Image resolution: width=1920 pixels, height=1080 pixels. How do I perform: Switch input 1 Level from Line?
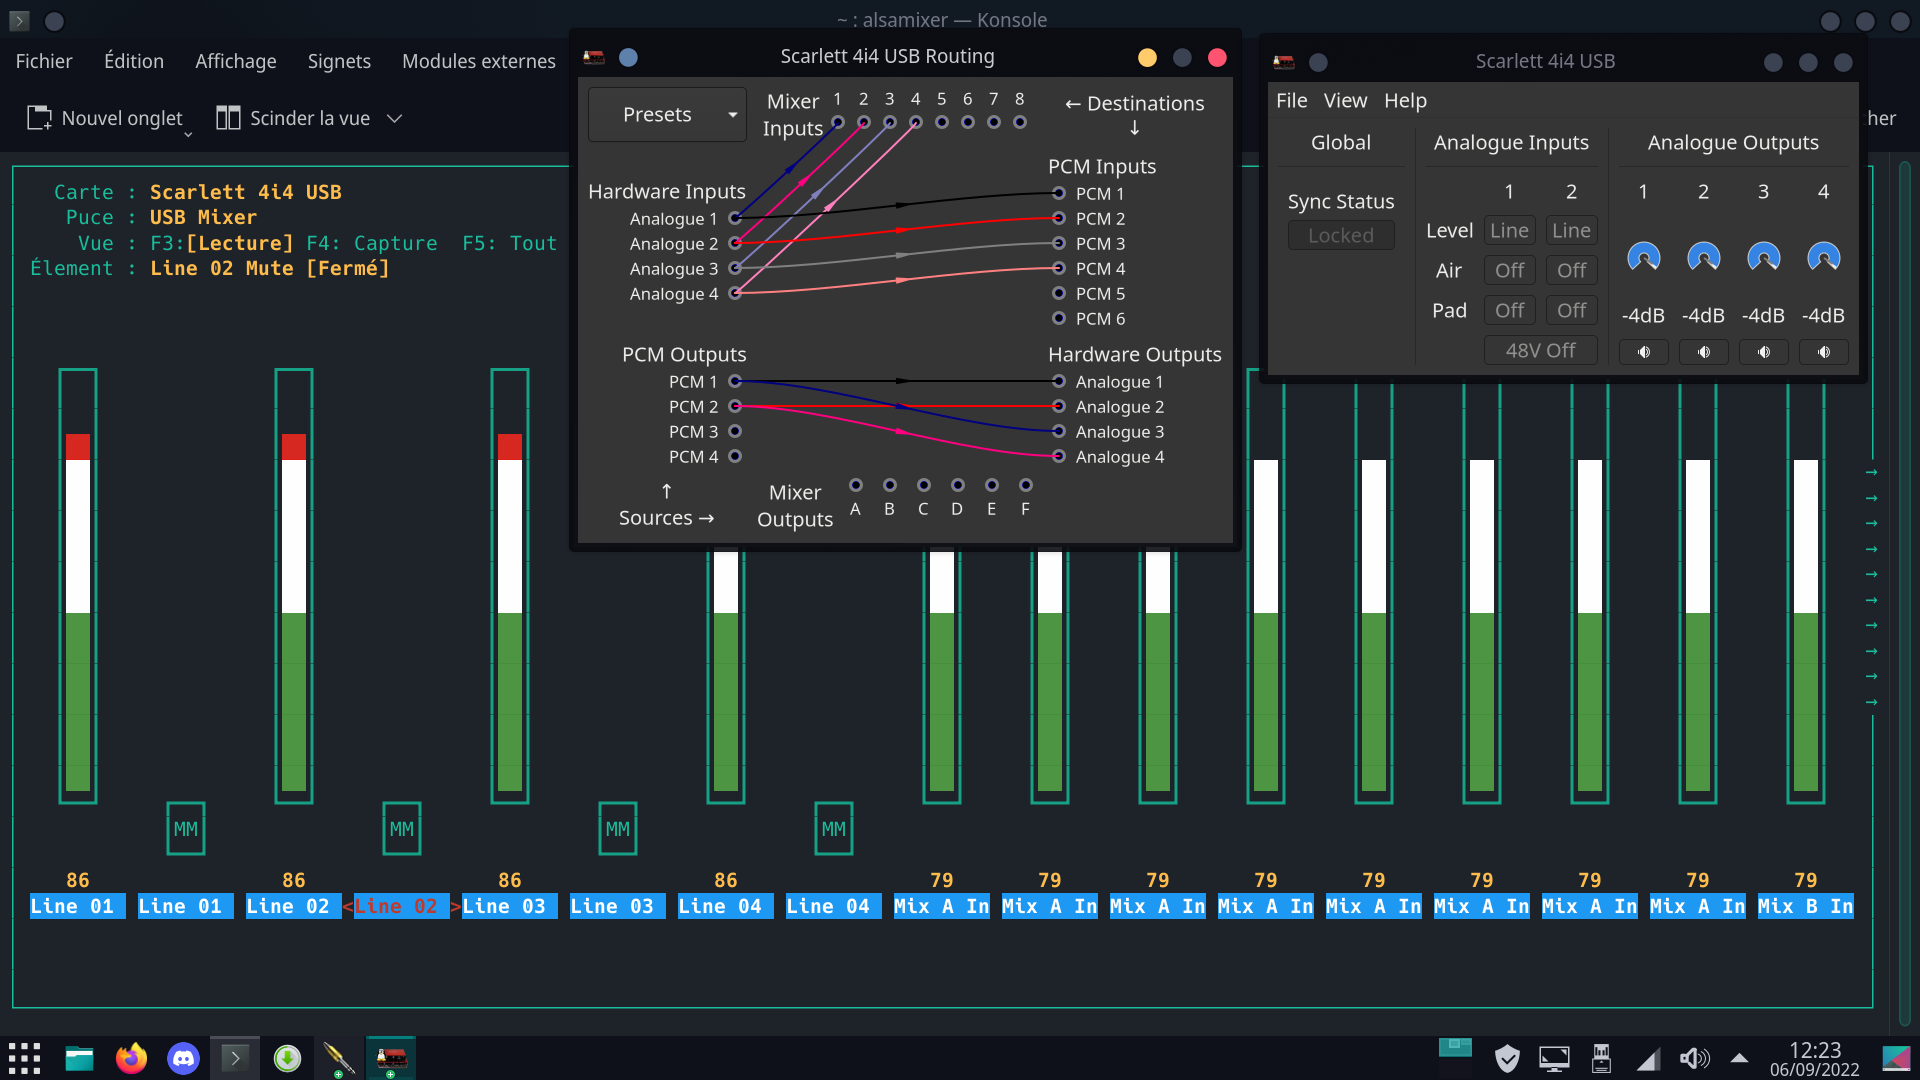1509,230
